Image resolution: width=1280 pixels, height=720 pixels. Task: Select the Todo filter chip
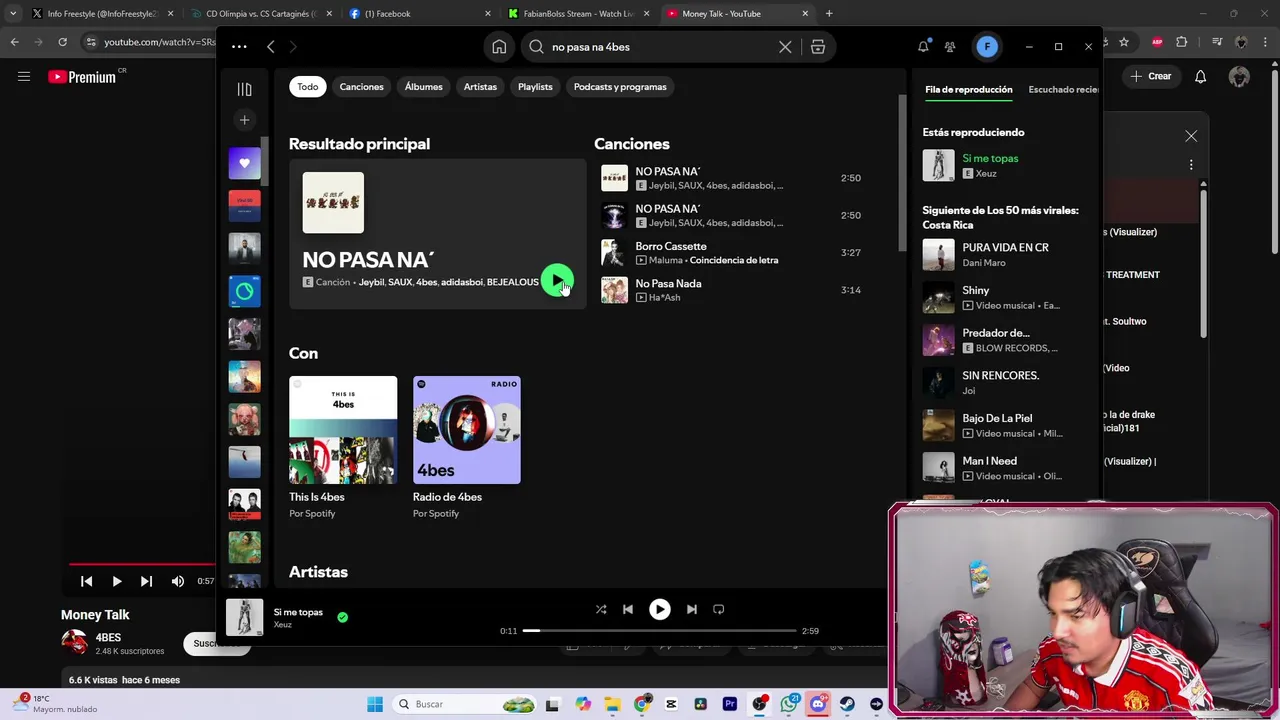(307, 87)
